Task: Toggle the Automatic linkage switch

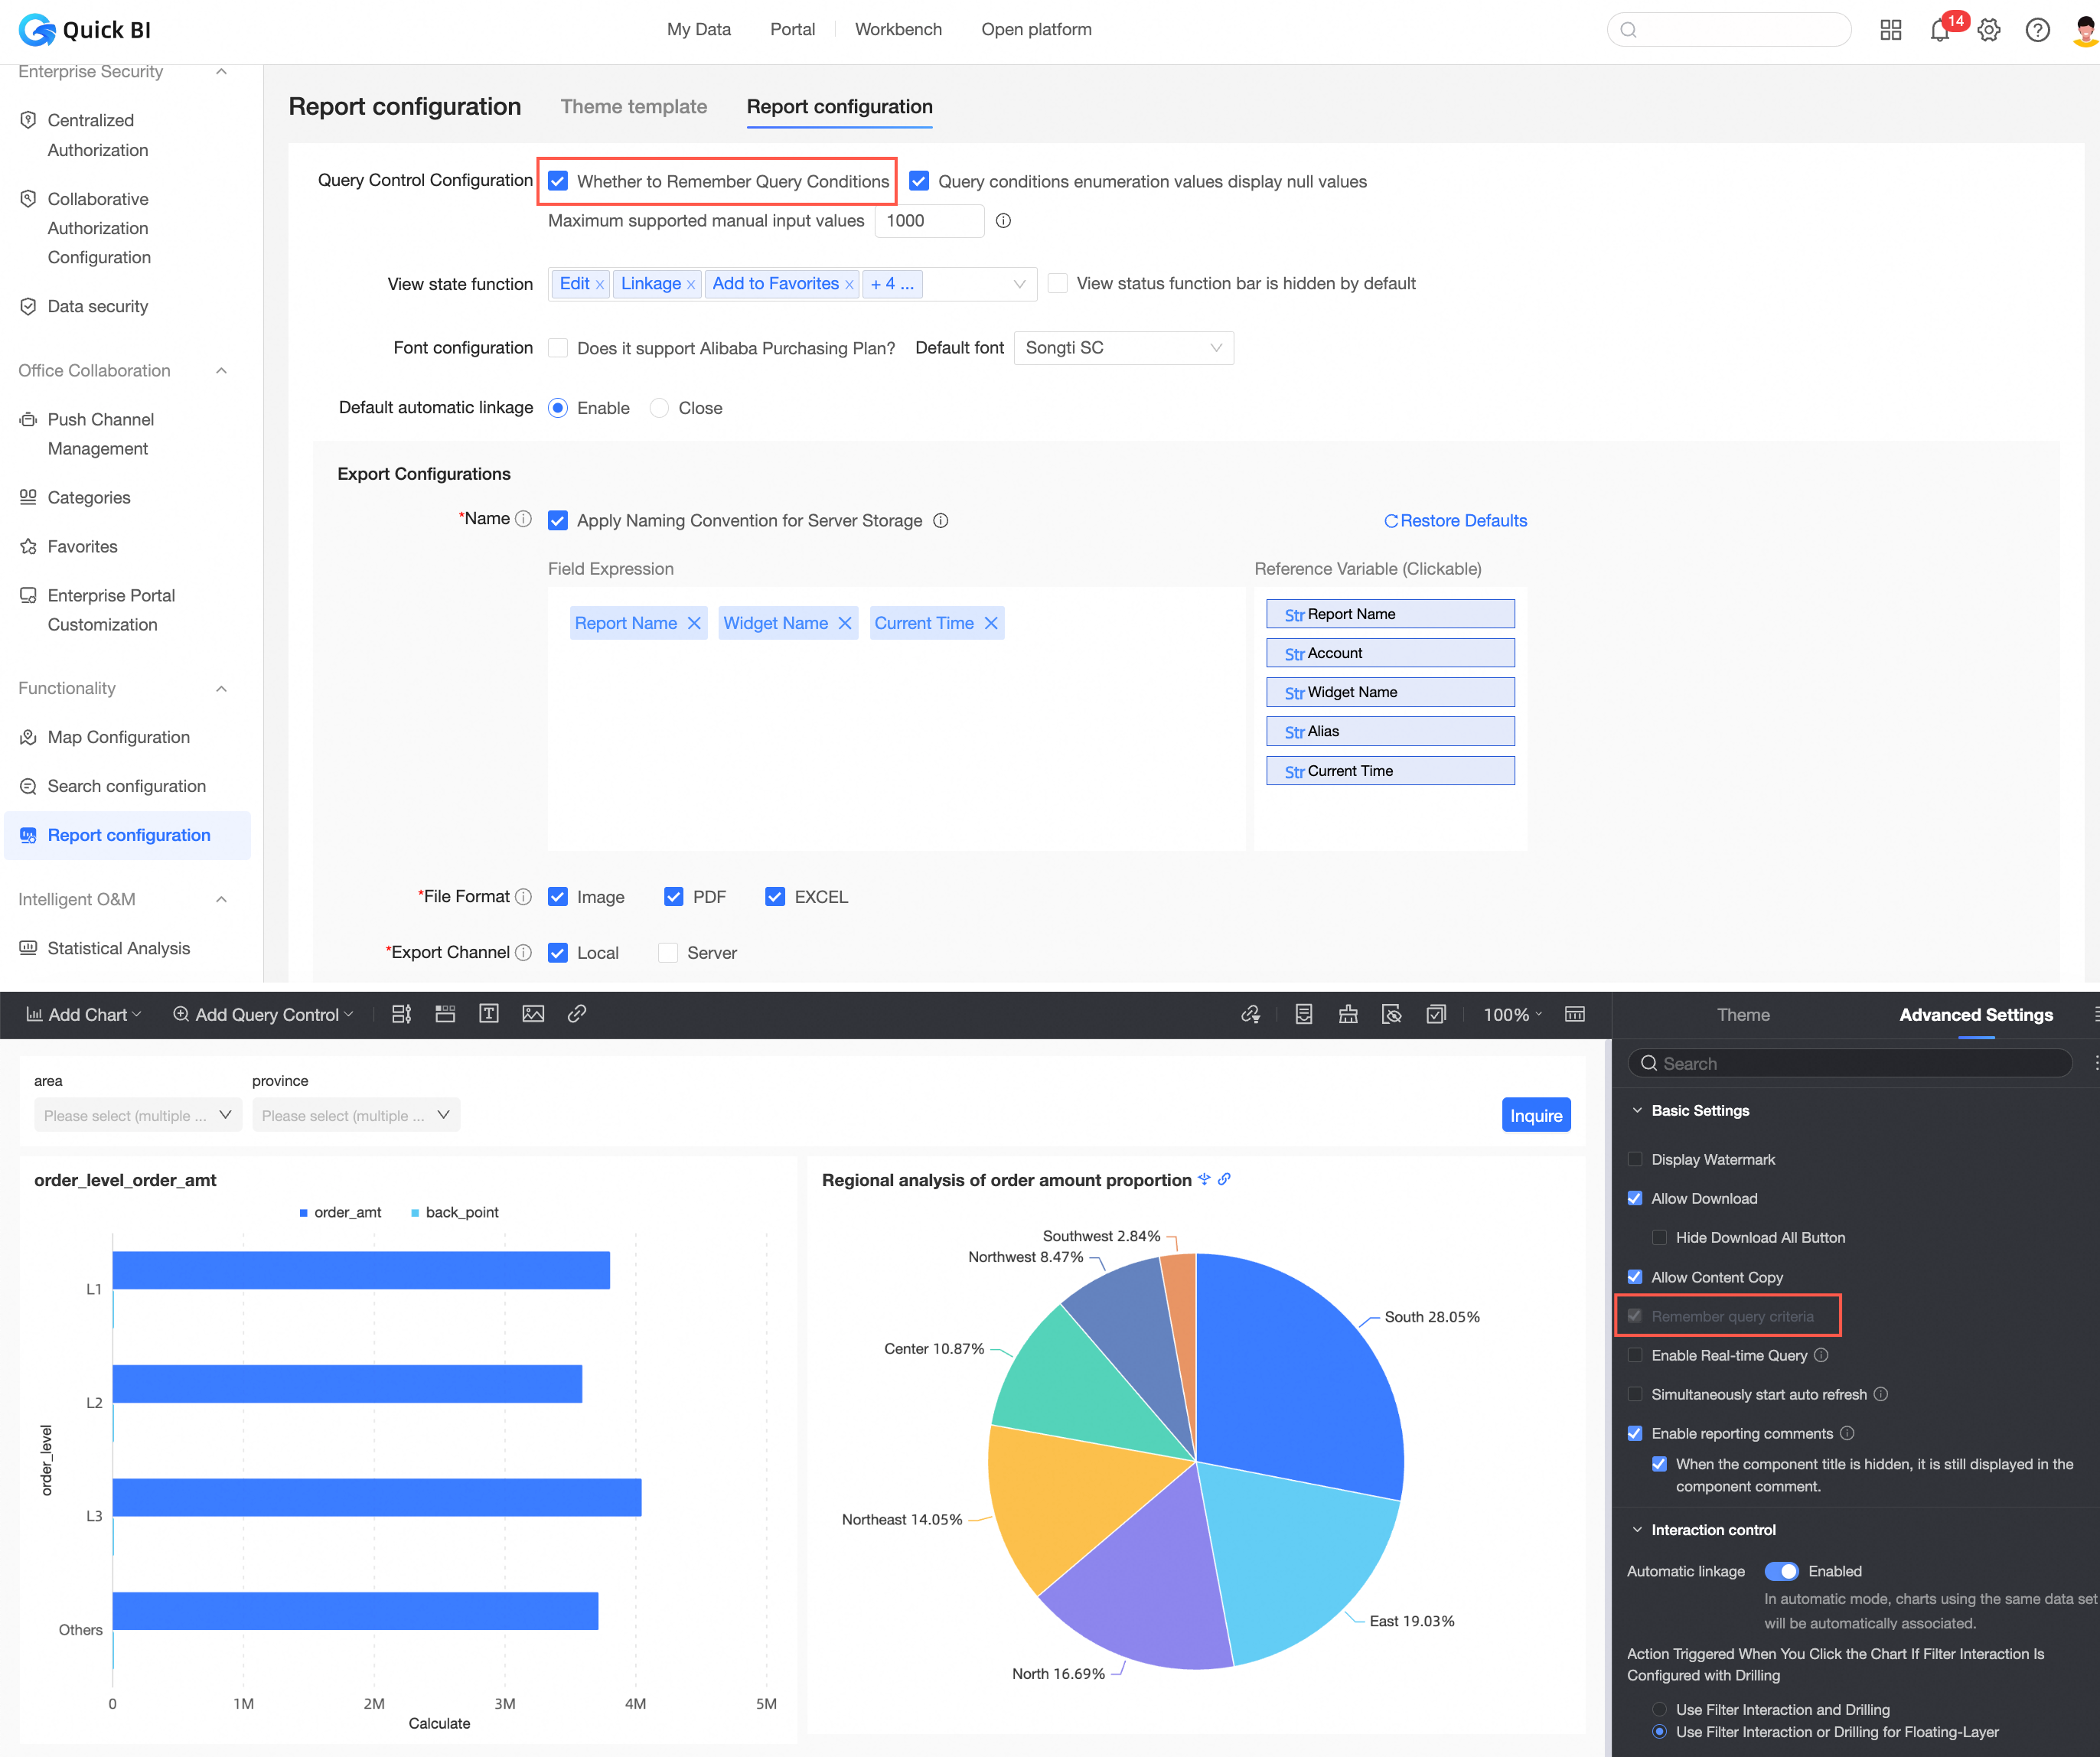Action: (1781, 1571)
